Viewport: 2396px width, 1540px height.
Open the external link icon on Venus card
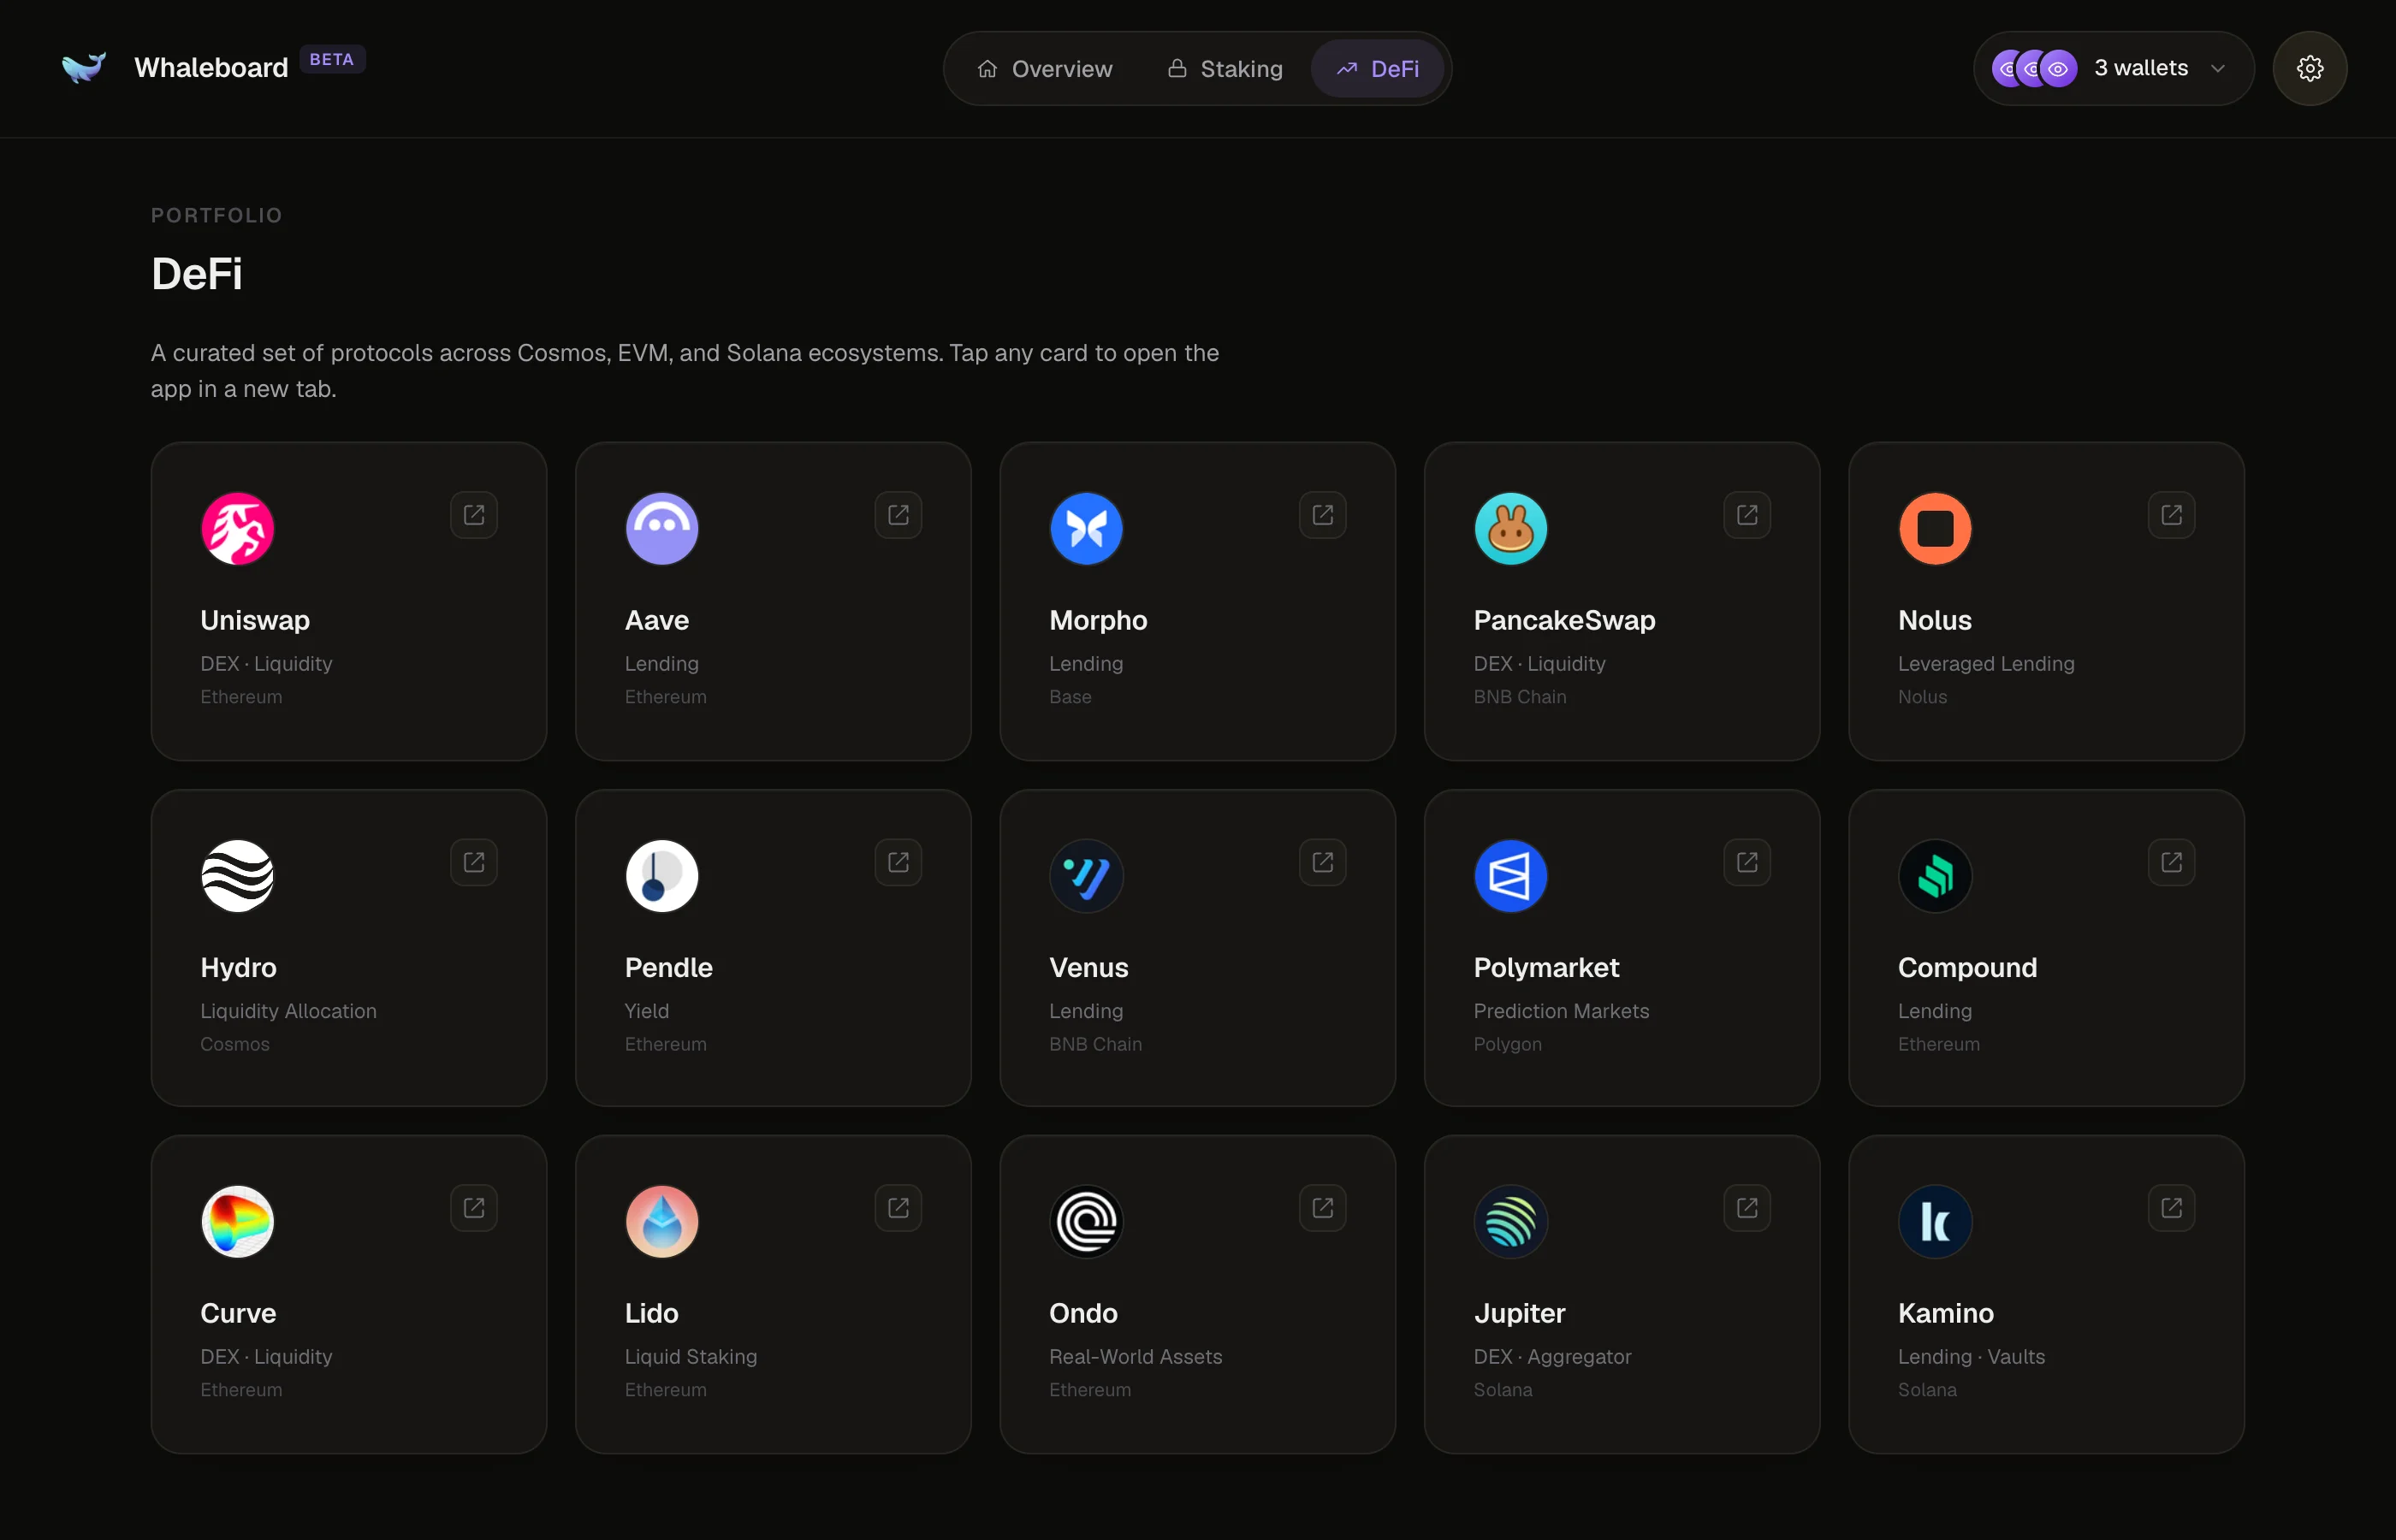point(1322,862)
